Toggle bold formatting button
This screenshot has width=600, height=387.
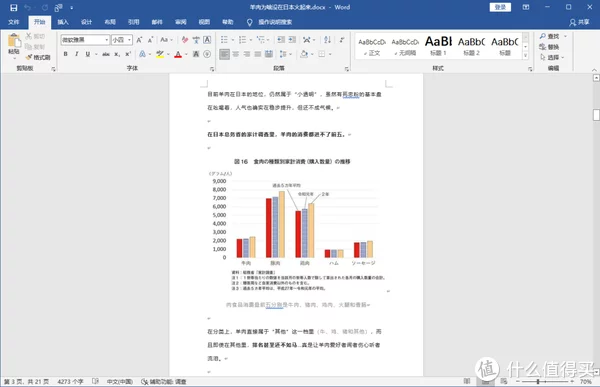coord(65,54)
